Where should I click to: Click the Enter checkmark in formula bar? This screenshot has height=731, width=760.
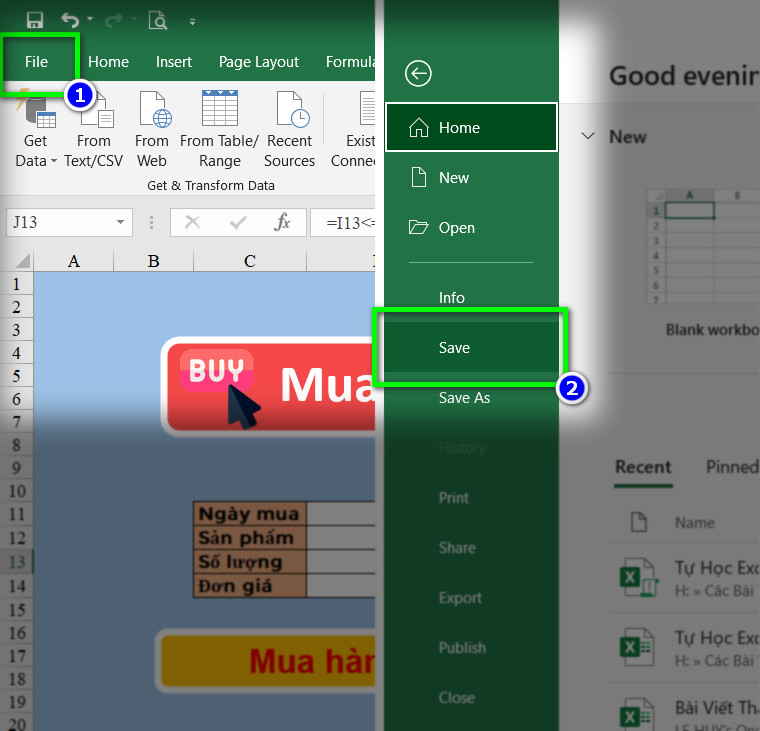click(x=238, y=222)
